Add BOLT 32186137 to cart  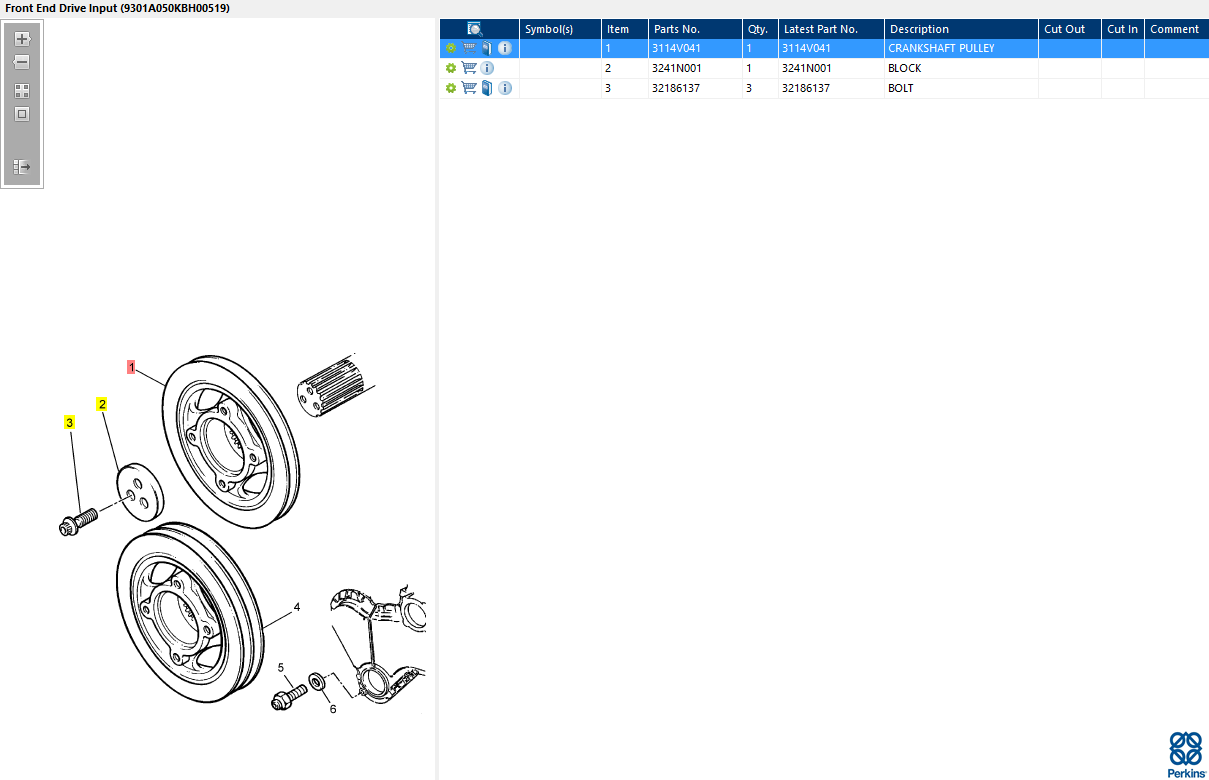tap(468, 88)
